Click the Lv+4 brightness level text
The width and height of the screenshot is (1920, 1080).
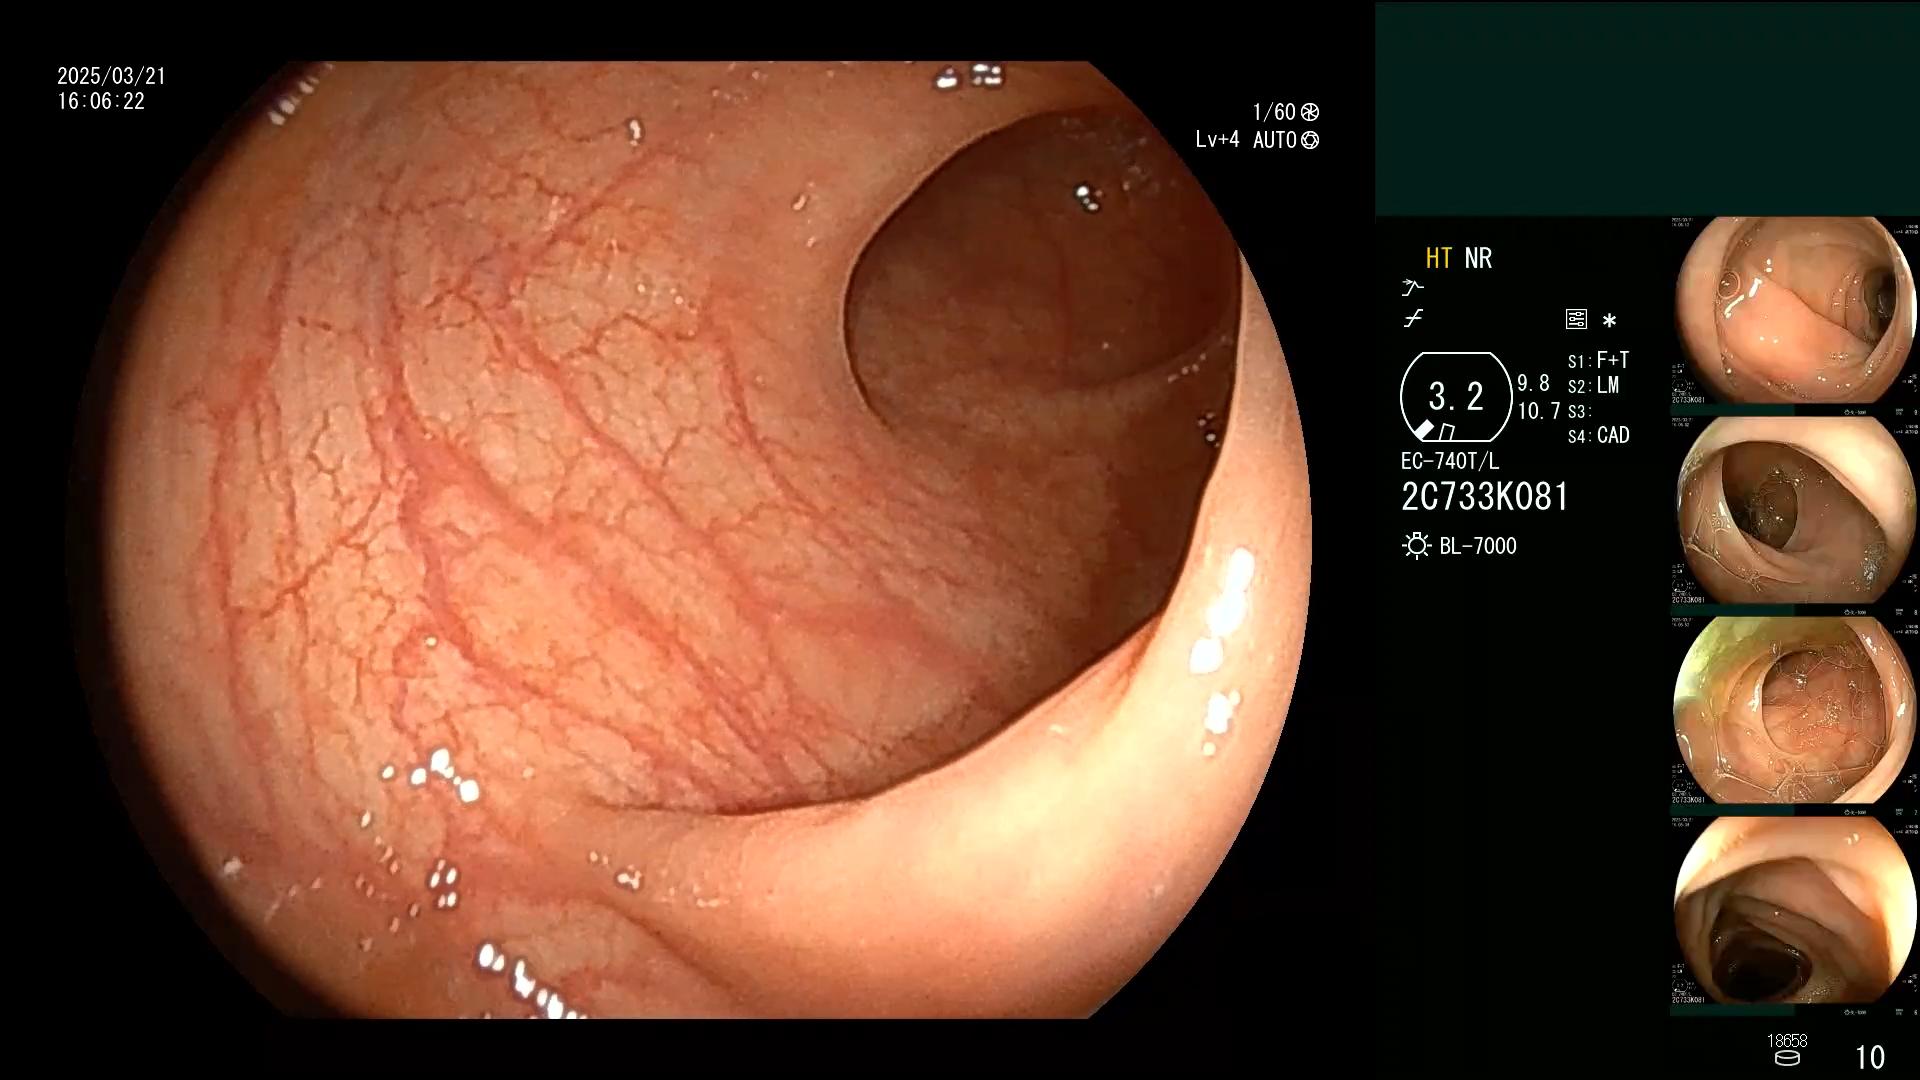pos(1217,140)
